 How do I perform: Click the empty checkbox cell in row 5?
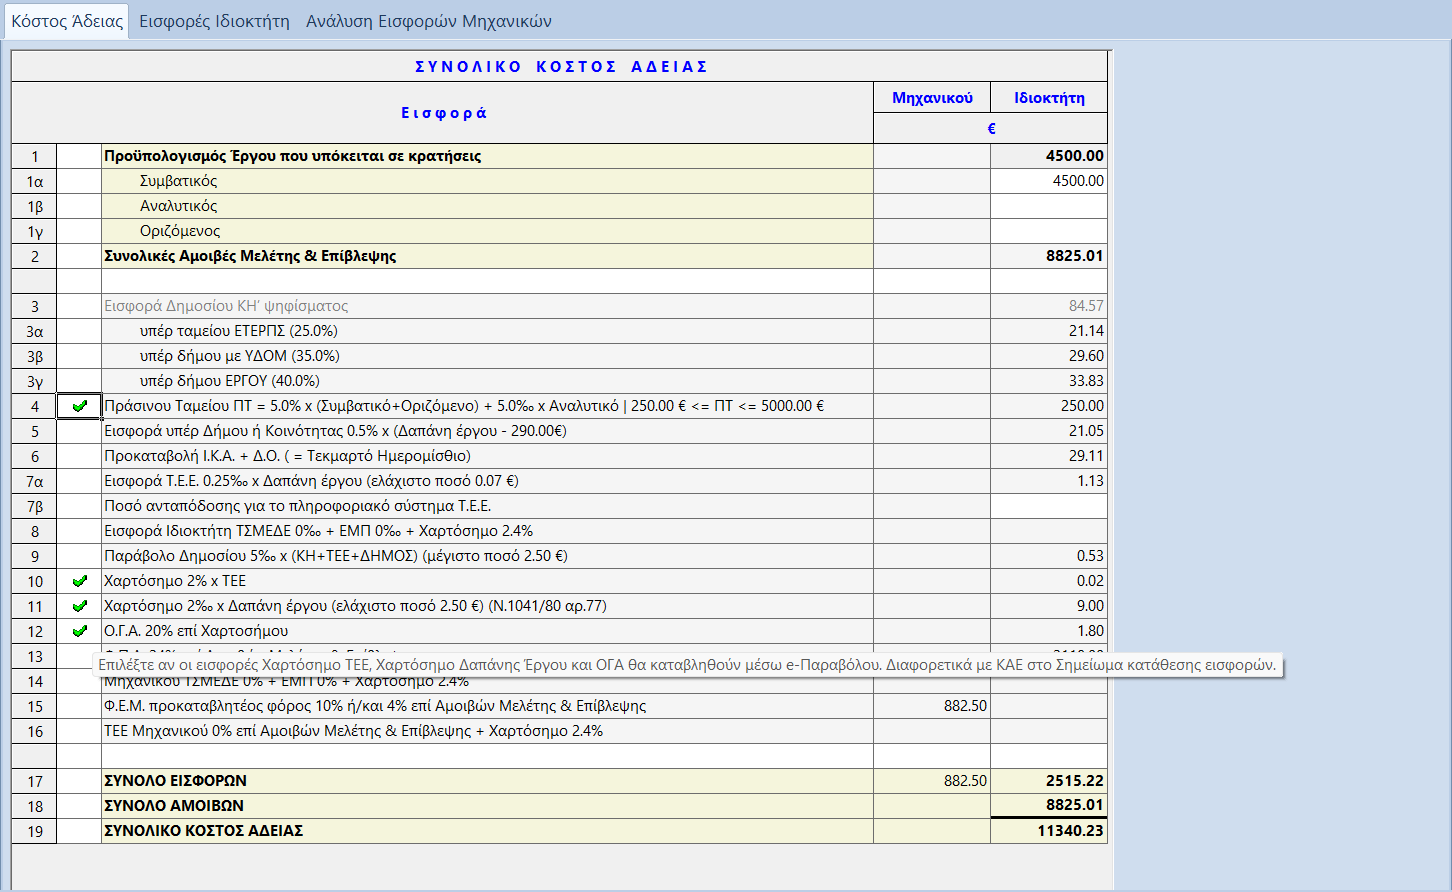[79, 431]
